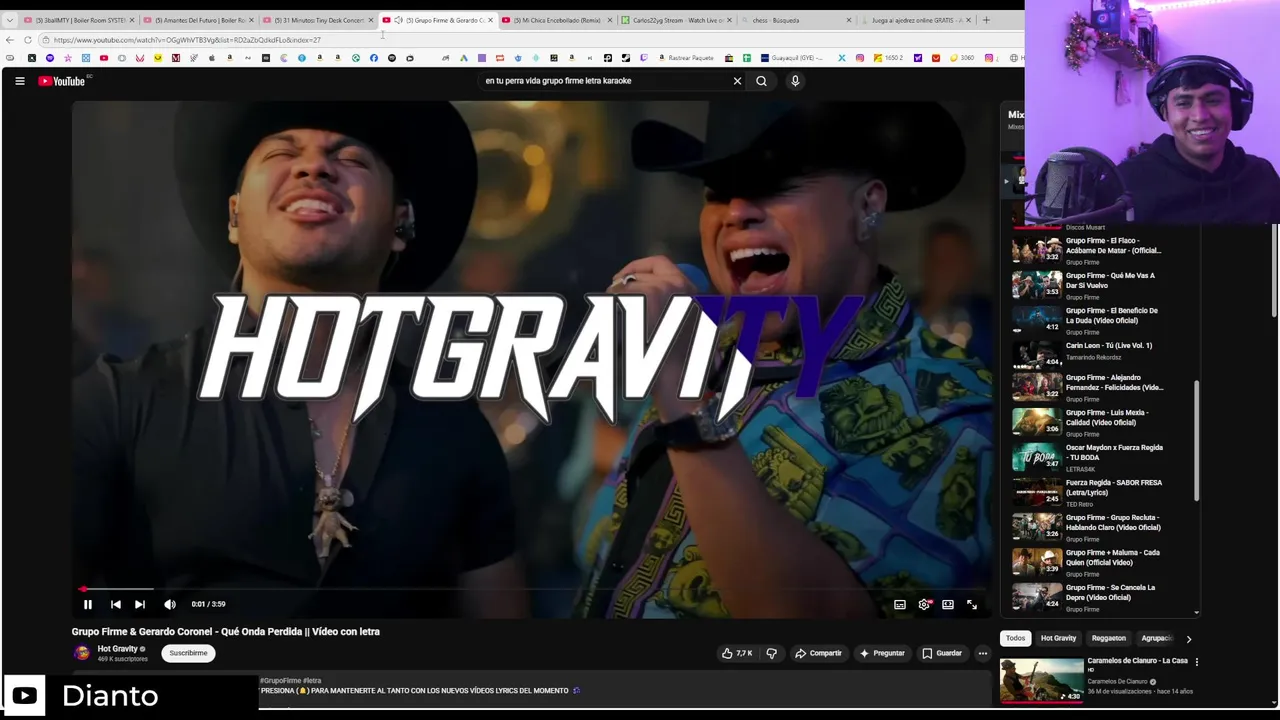Open the YouTube hamburger guide menu
This screenshot has width=1280, height=720.
(x=19, y=81)
